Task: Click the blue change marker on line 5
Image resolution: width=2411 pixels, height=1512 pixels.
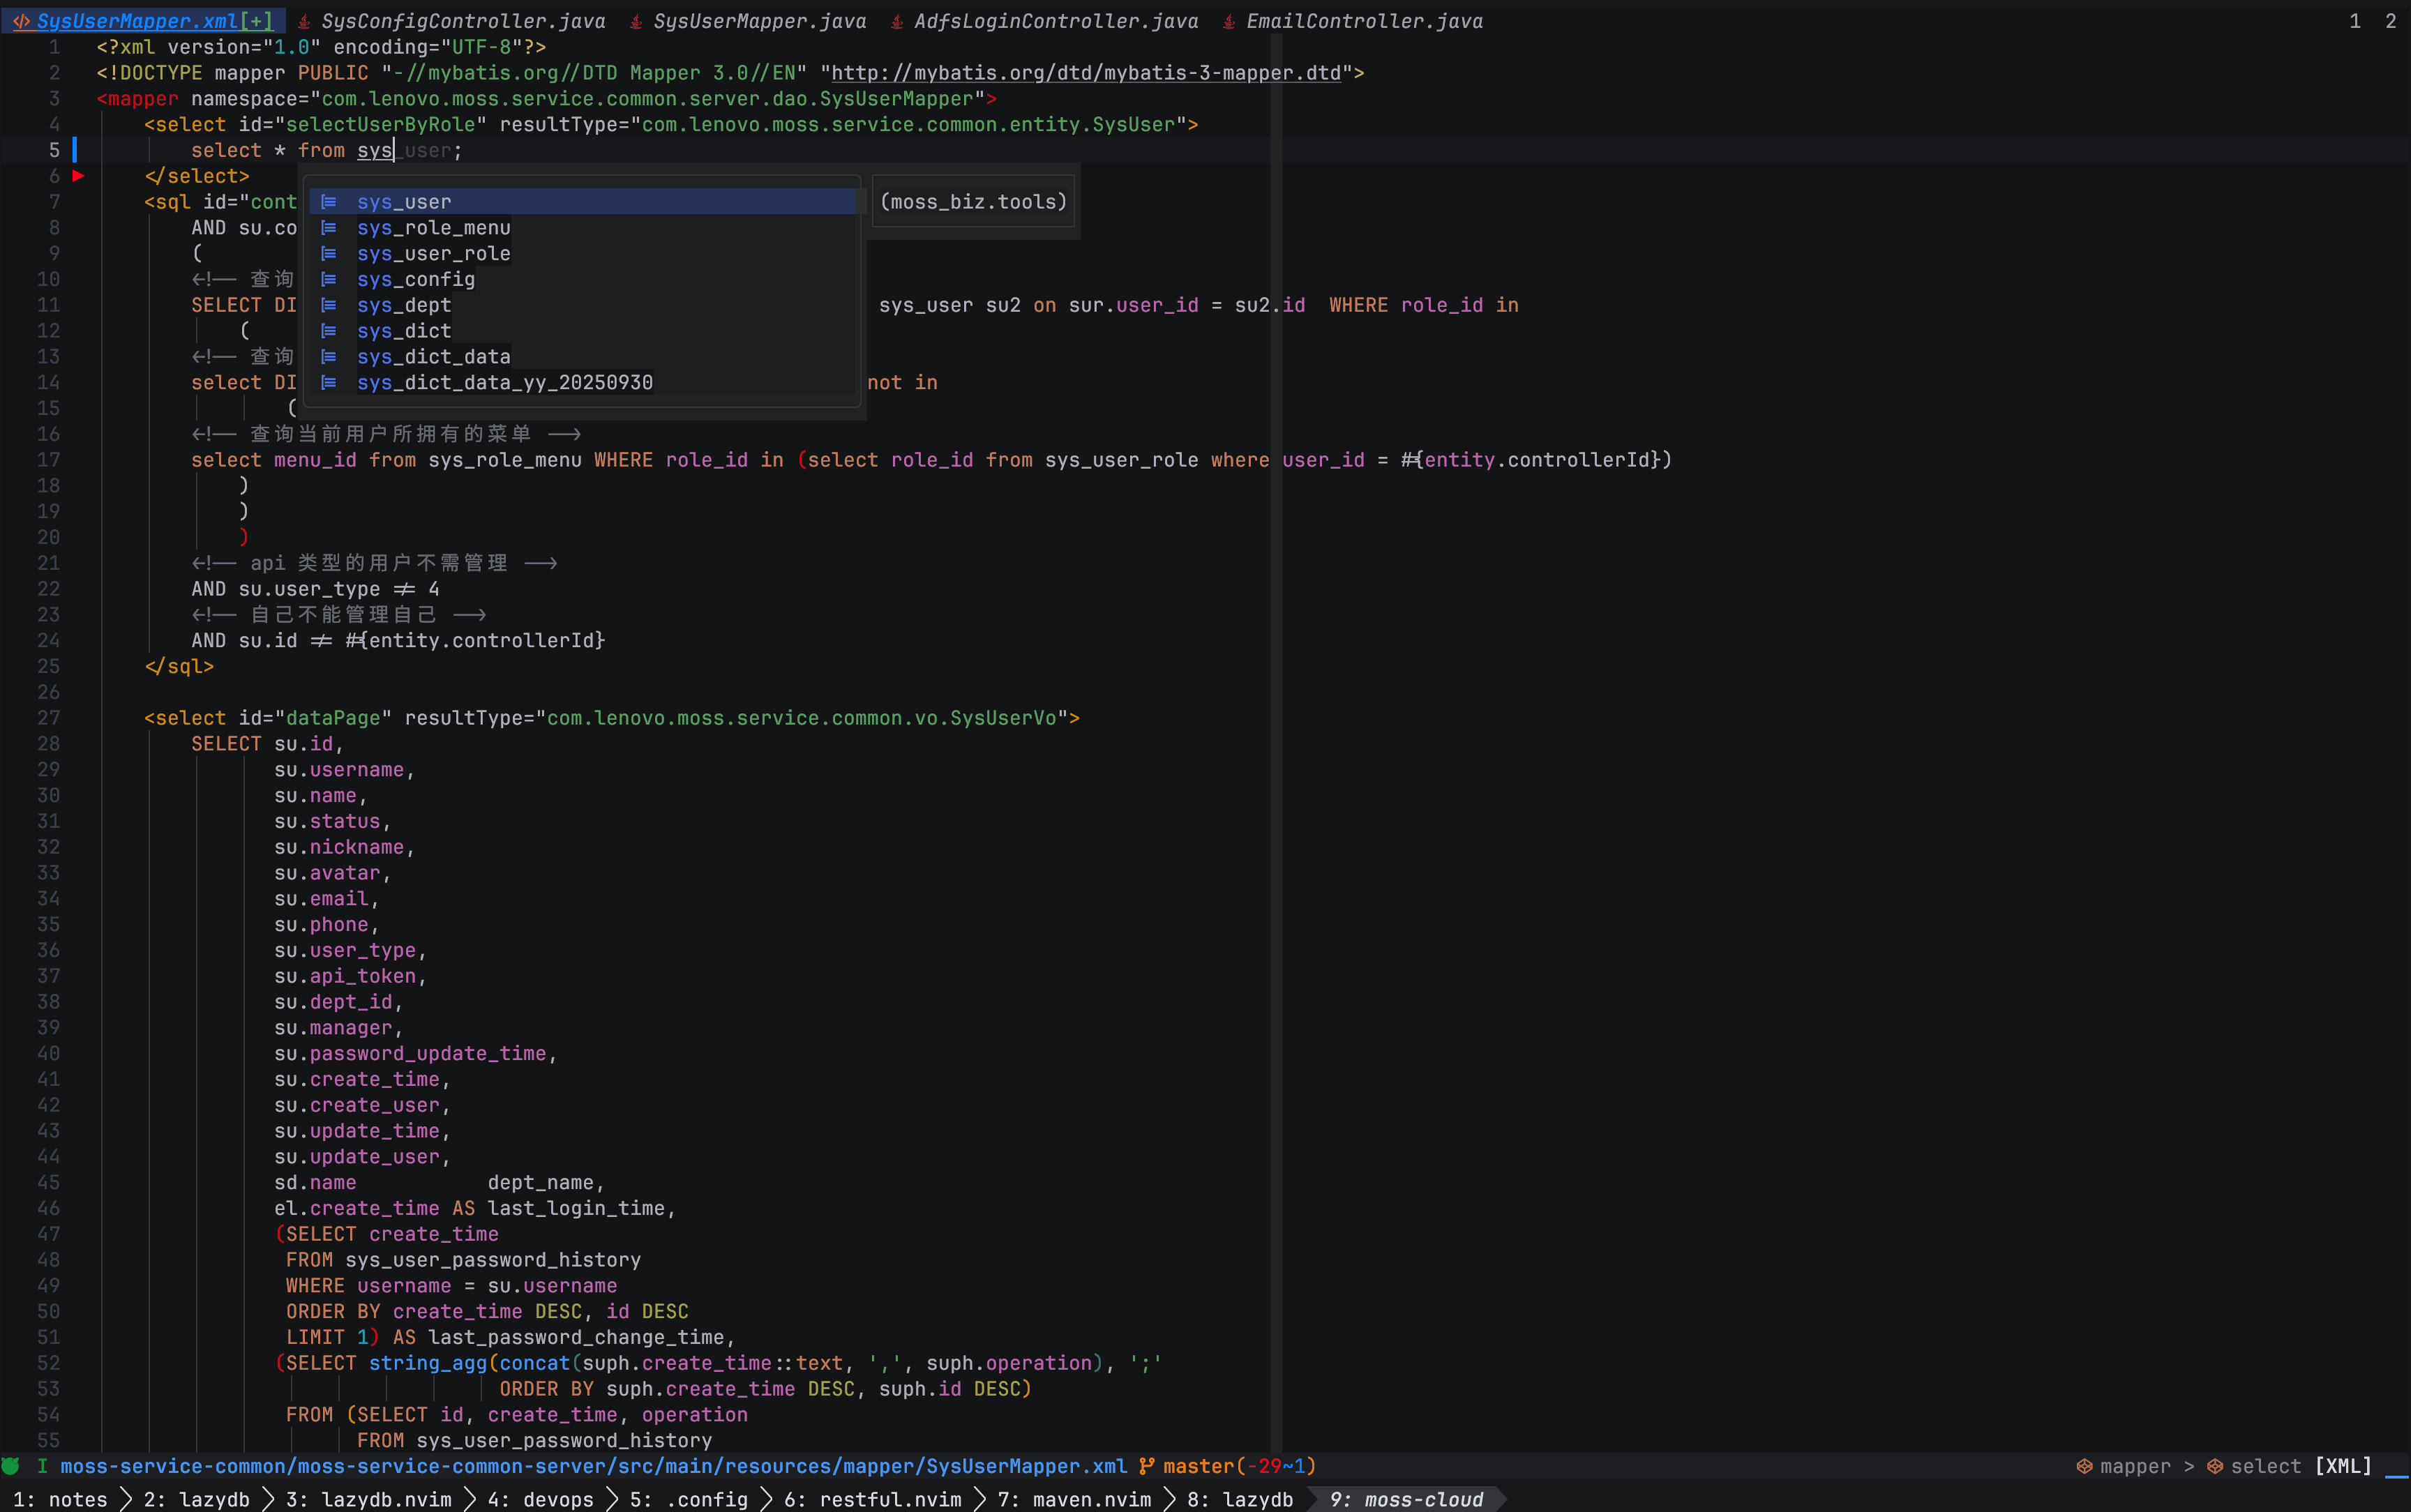Action: click(x=75, y=150)
